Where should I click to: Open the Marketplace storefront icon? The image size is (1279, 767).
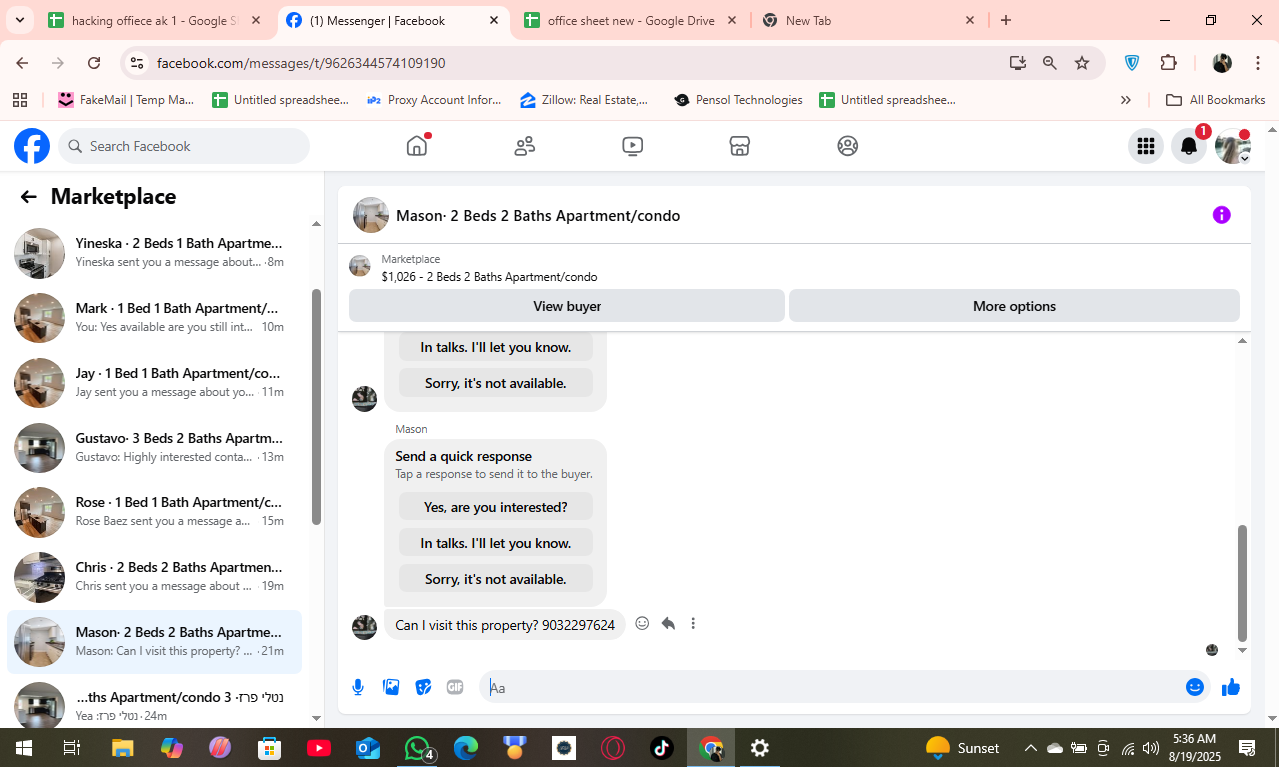click(740, 146)
